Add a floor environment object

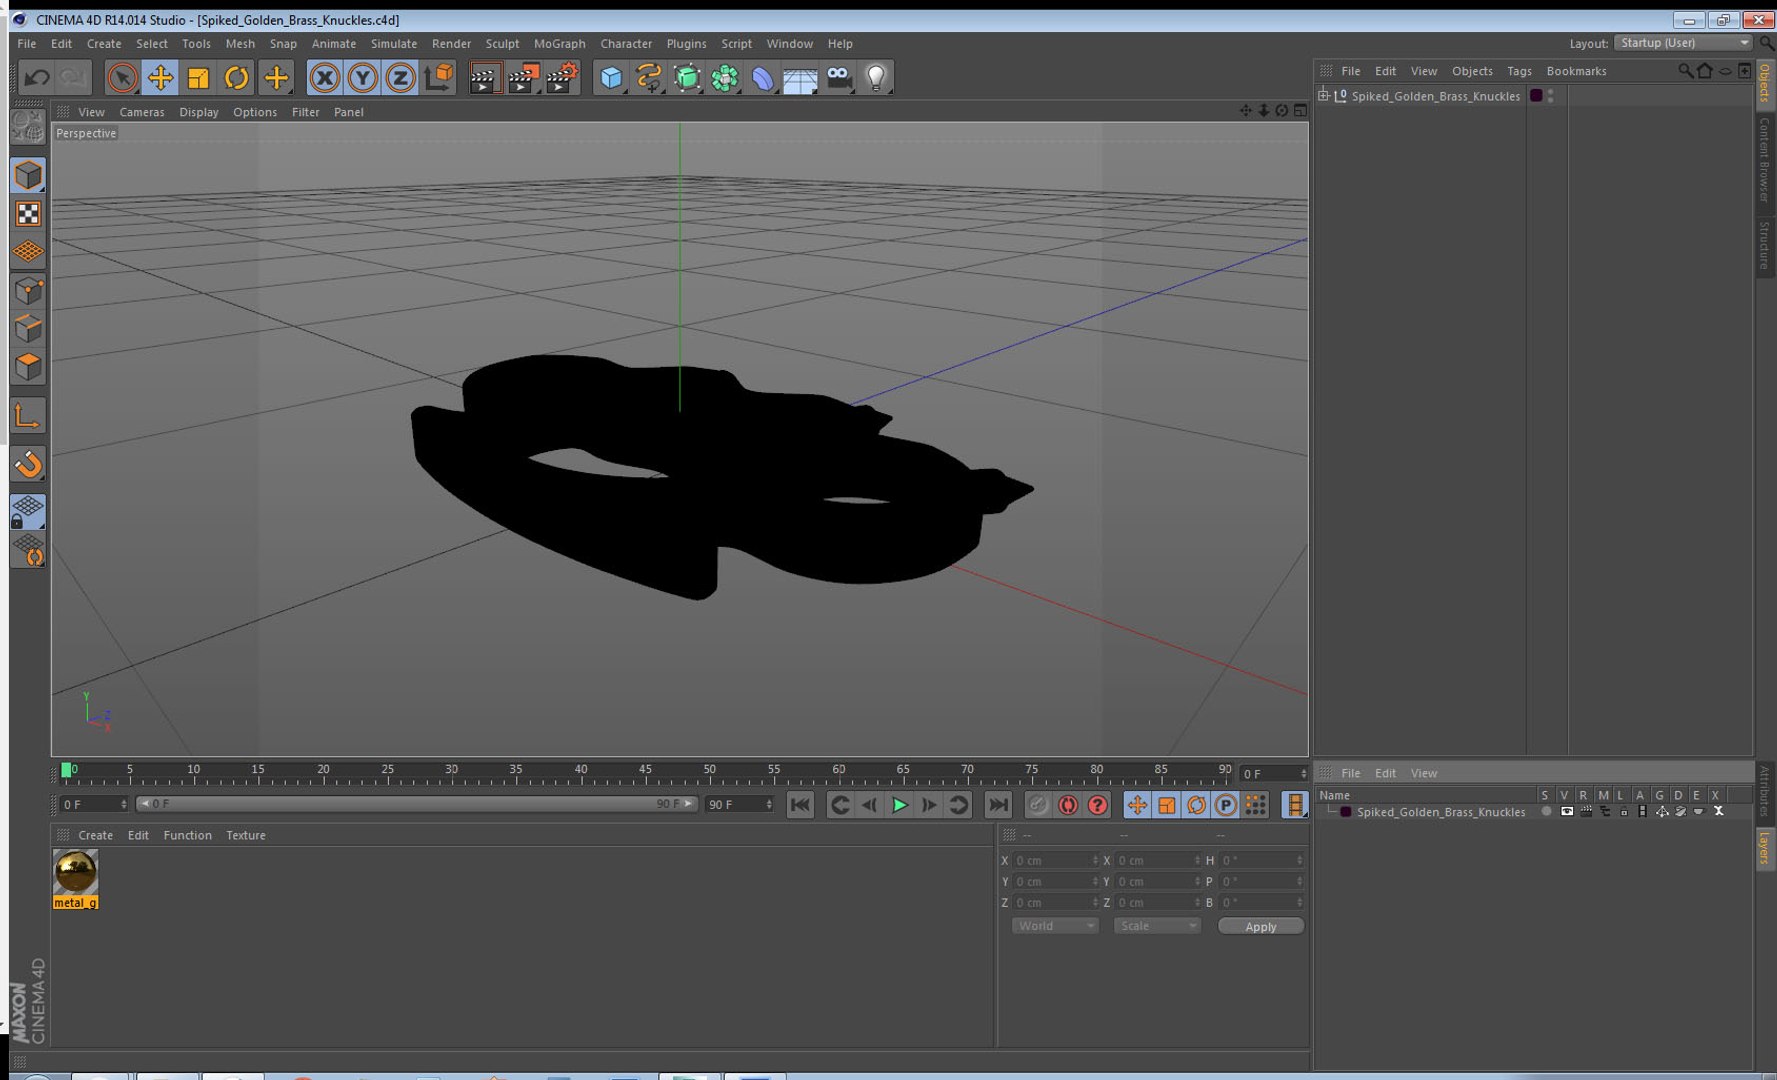(800, 77)
